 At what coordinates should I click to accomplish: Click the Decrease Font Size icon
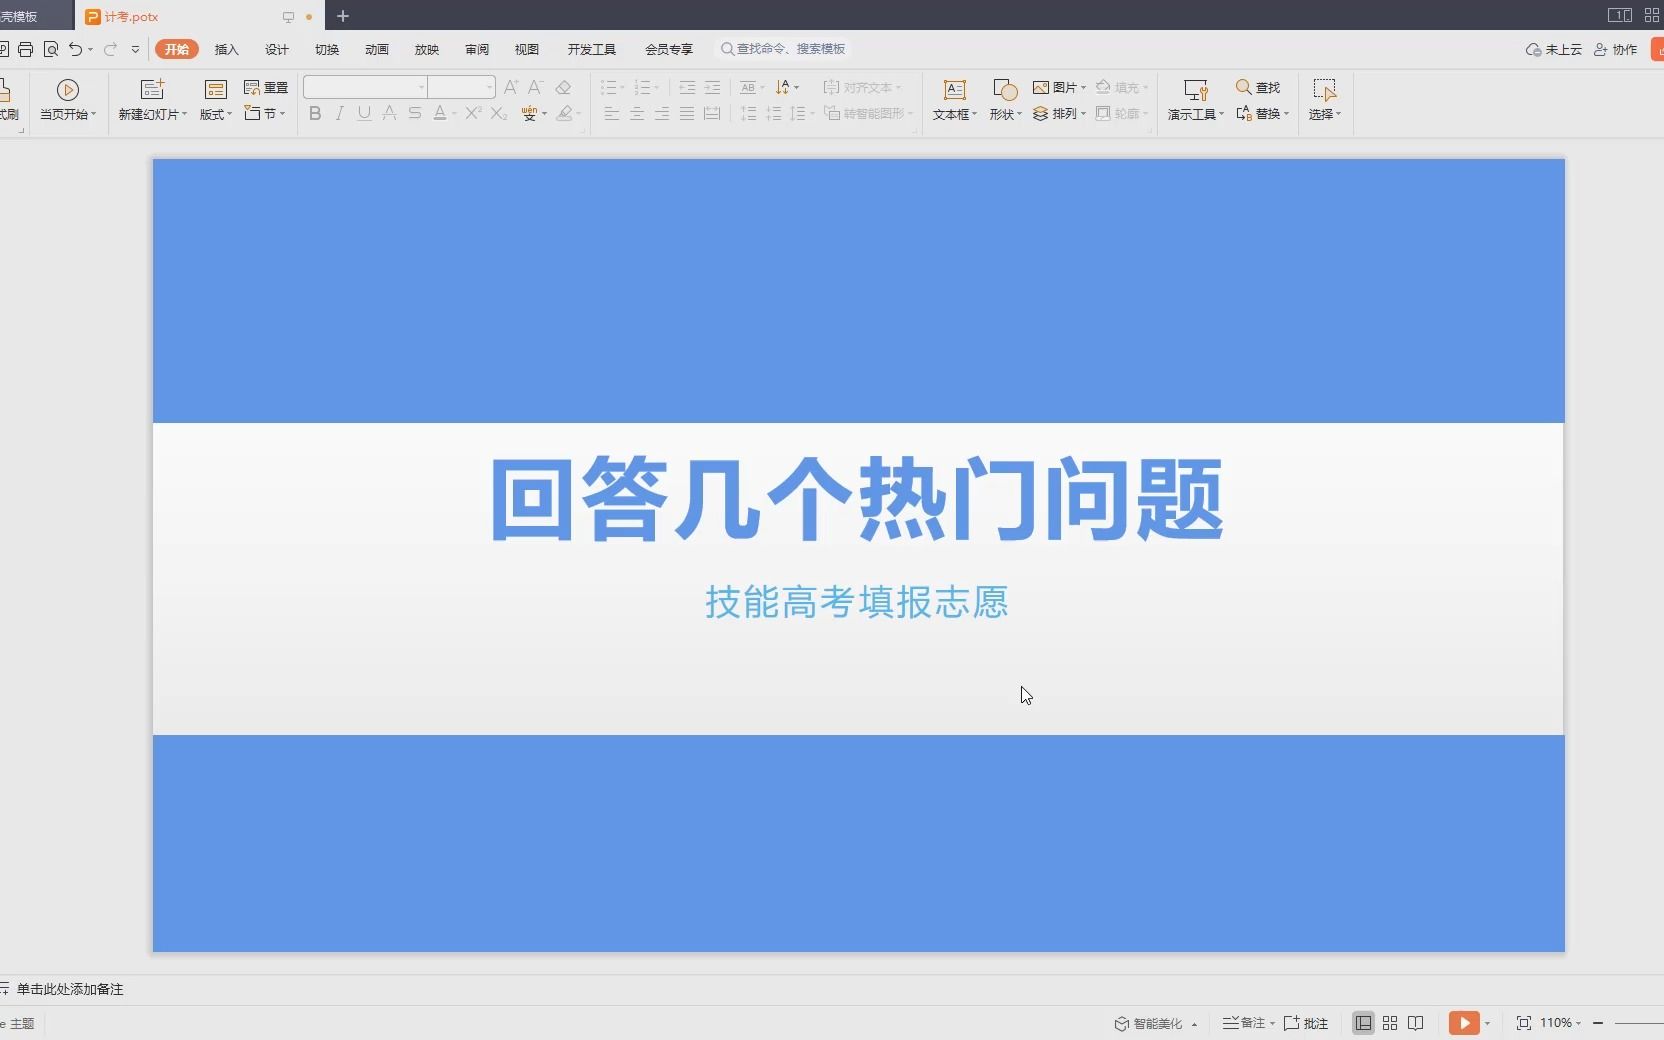(x=536, y=87)
